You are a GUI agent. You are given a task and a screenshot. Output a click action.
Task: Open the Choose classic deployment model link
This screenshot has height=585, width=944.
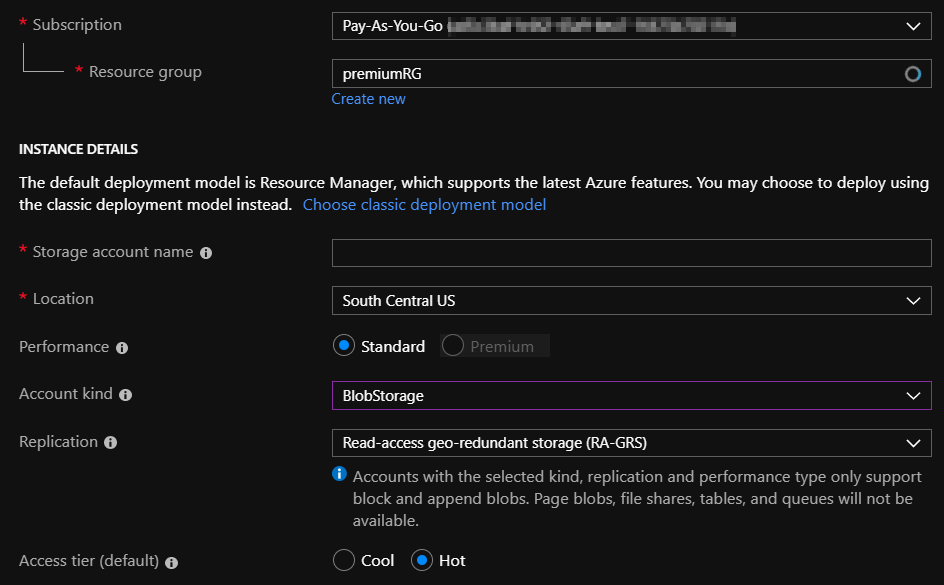pyautogui.click(x=424, y=205)
